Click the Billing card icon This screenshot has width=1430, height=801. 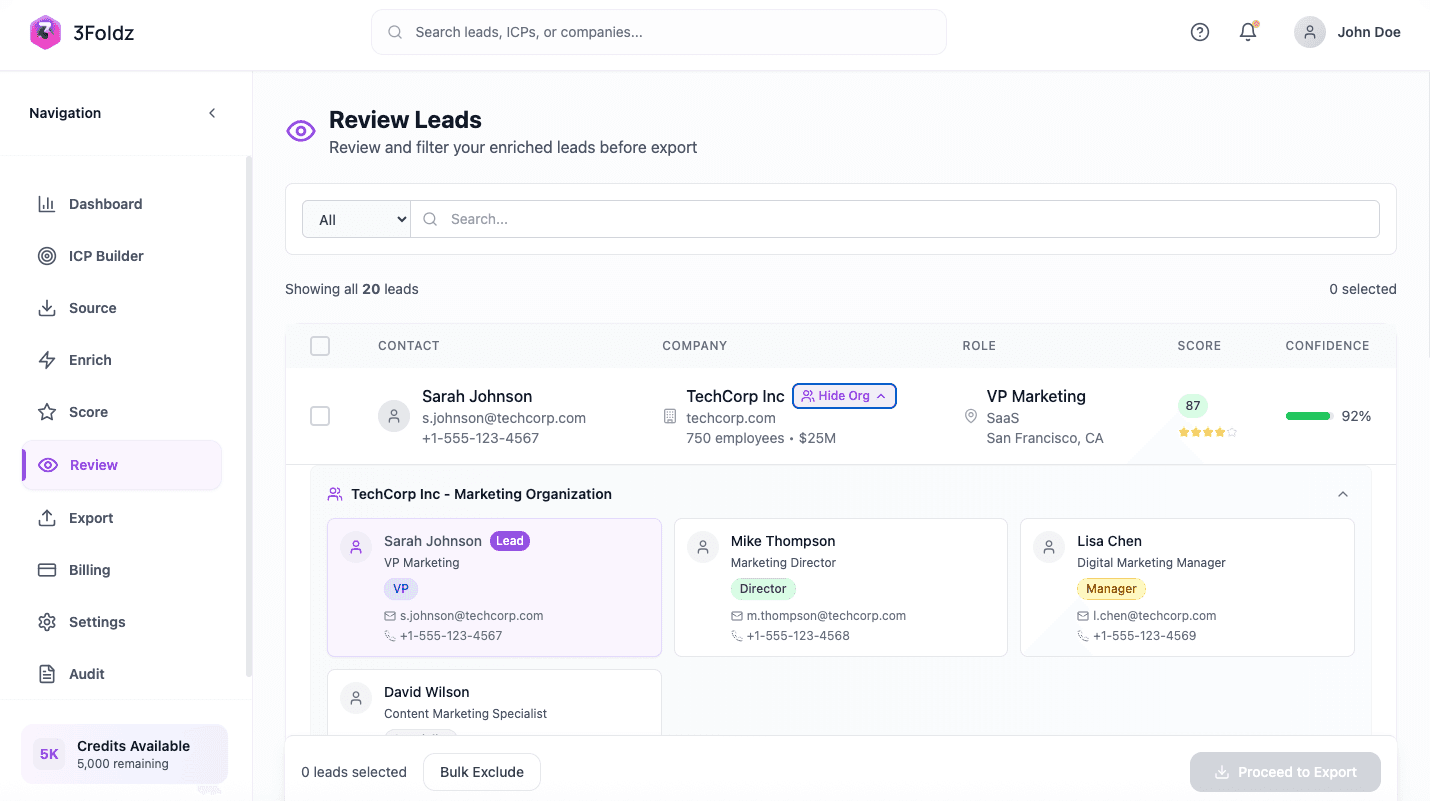pyautogui.click(x=47, y=570)
